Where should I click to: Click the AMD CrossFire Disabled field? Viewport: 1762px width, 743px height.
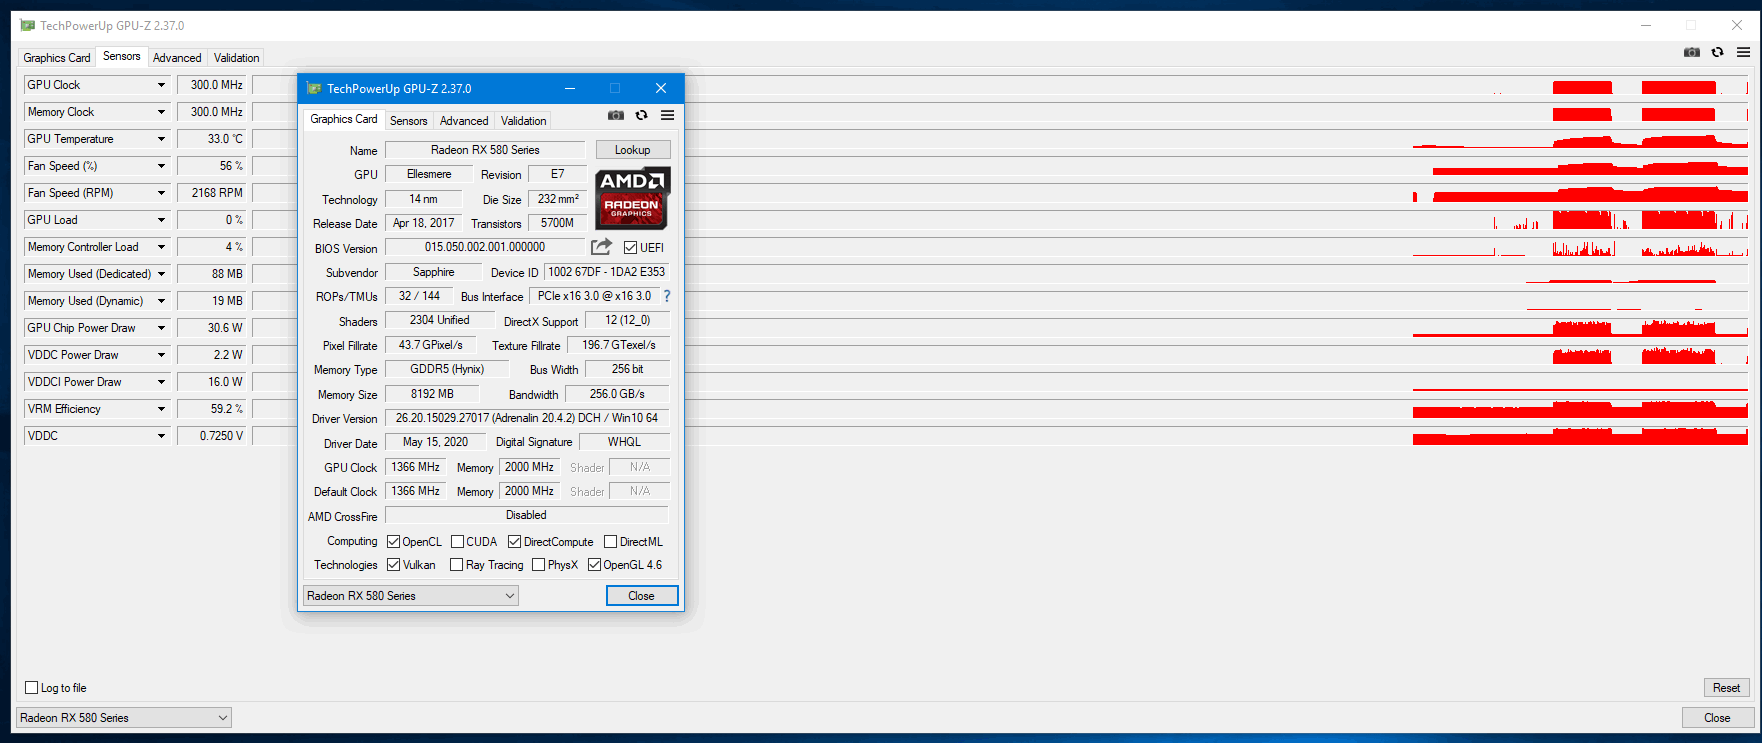tap(526, 515)
